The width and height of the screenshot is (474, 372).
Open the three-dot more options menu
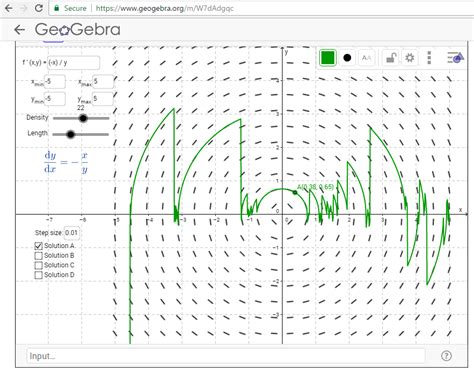coord(429,58)
